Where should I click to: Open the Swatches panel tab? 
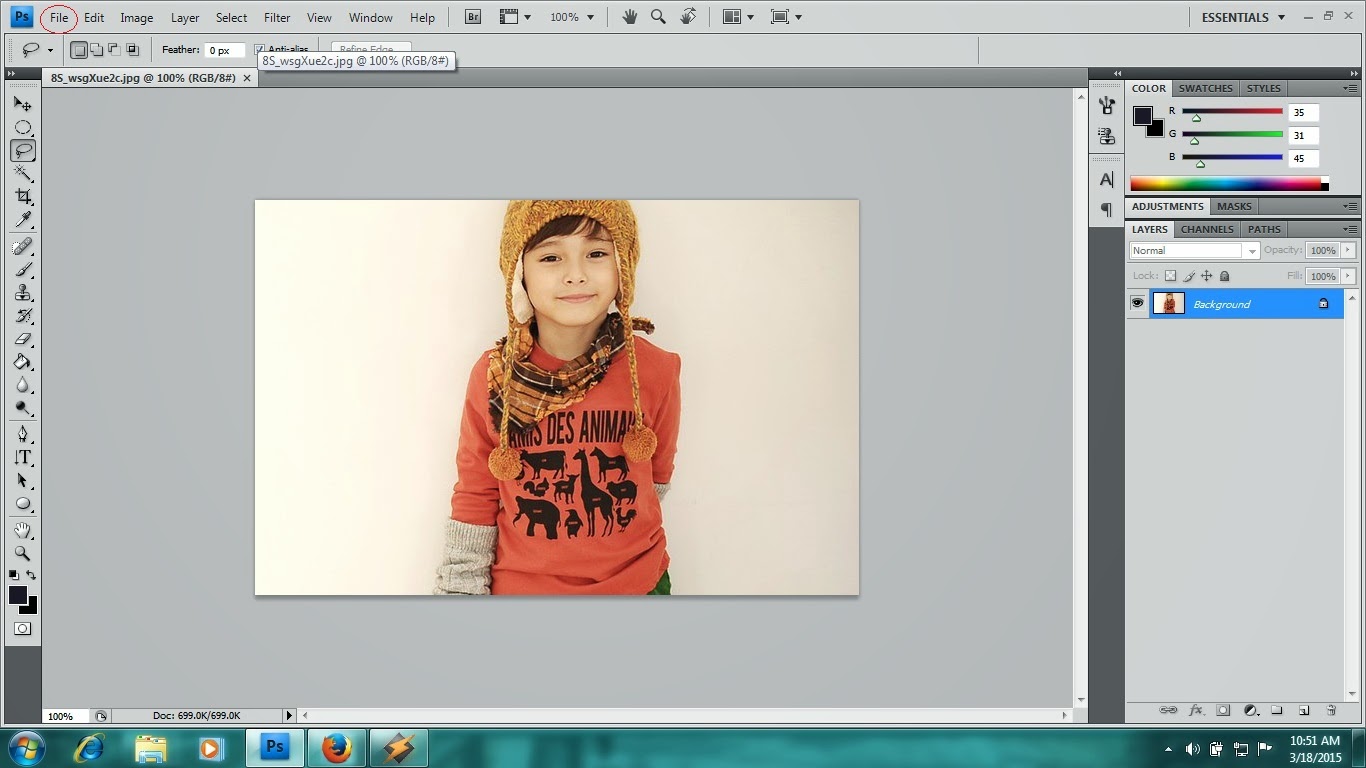(x=1205, y=88)
